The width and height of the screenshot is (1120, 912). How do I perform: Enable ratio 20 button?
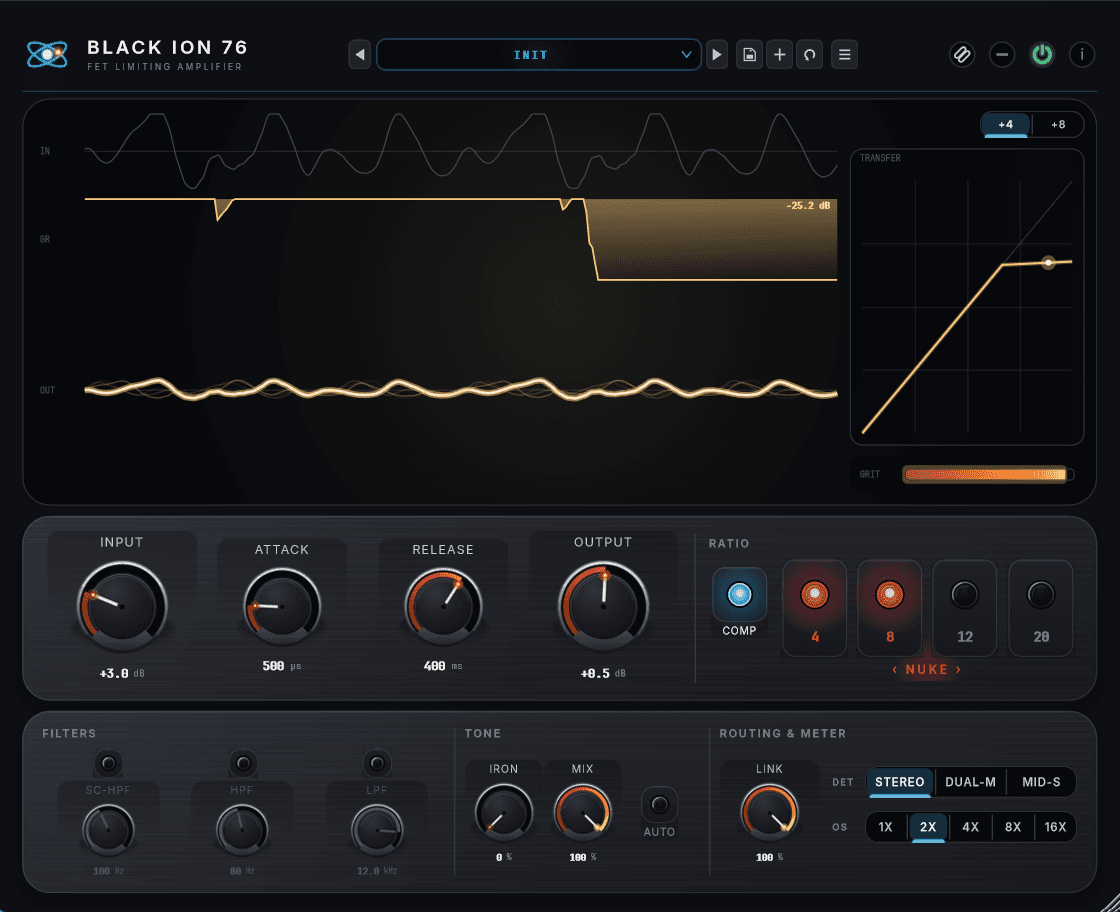pyautogui.click(x=1041, y=607)
